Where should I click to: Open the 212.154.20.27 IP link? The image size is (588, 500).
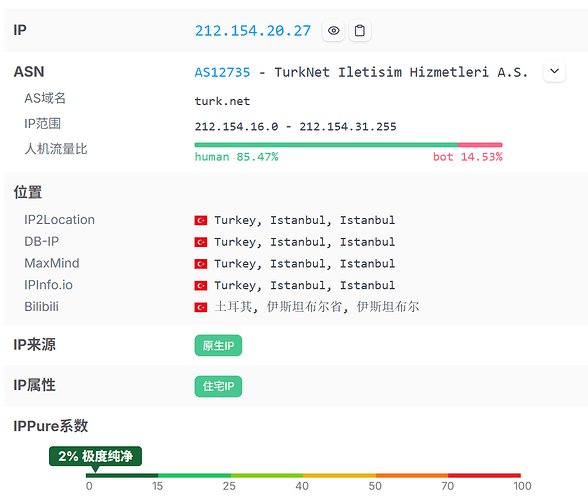click(253, 31)
